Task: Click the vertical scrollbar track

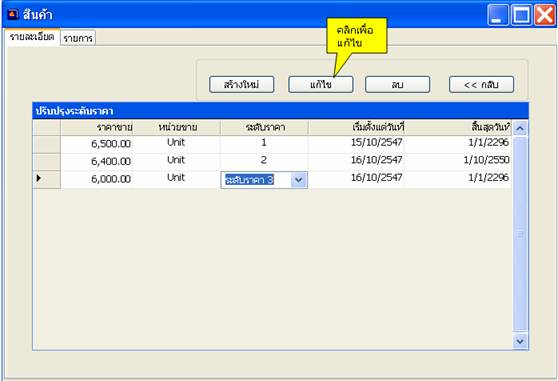Action: click(x=520, y=235)
